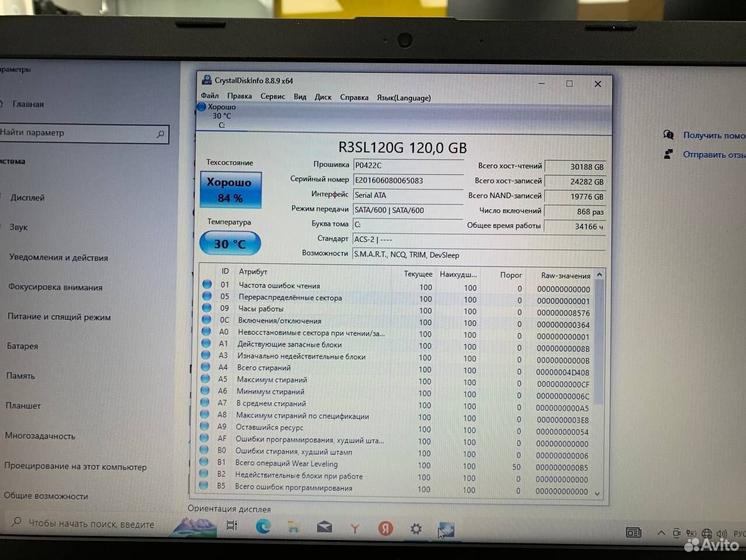Click the scroll up arrow of attribute list
The height and width of the screenshot is (560, 746).
click(x=599, y=275)
